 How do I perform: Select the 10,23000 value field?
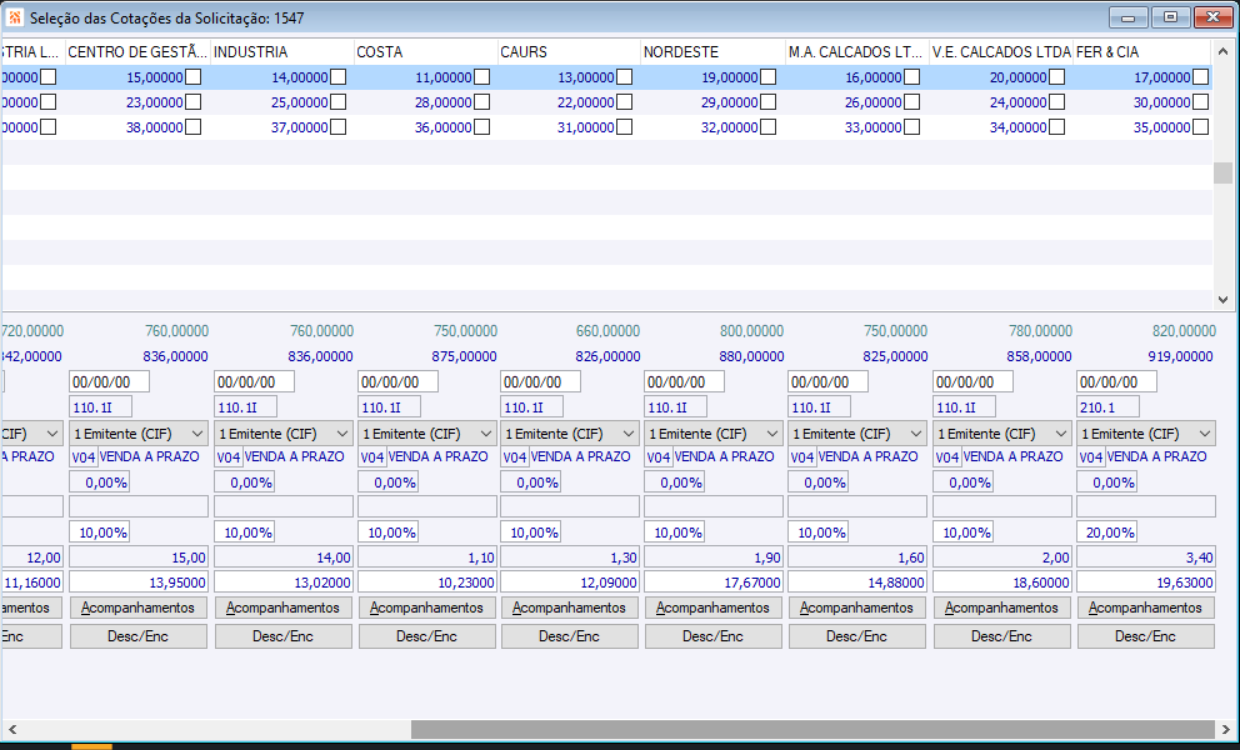pos(427,582)
